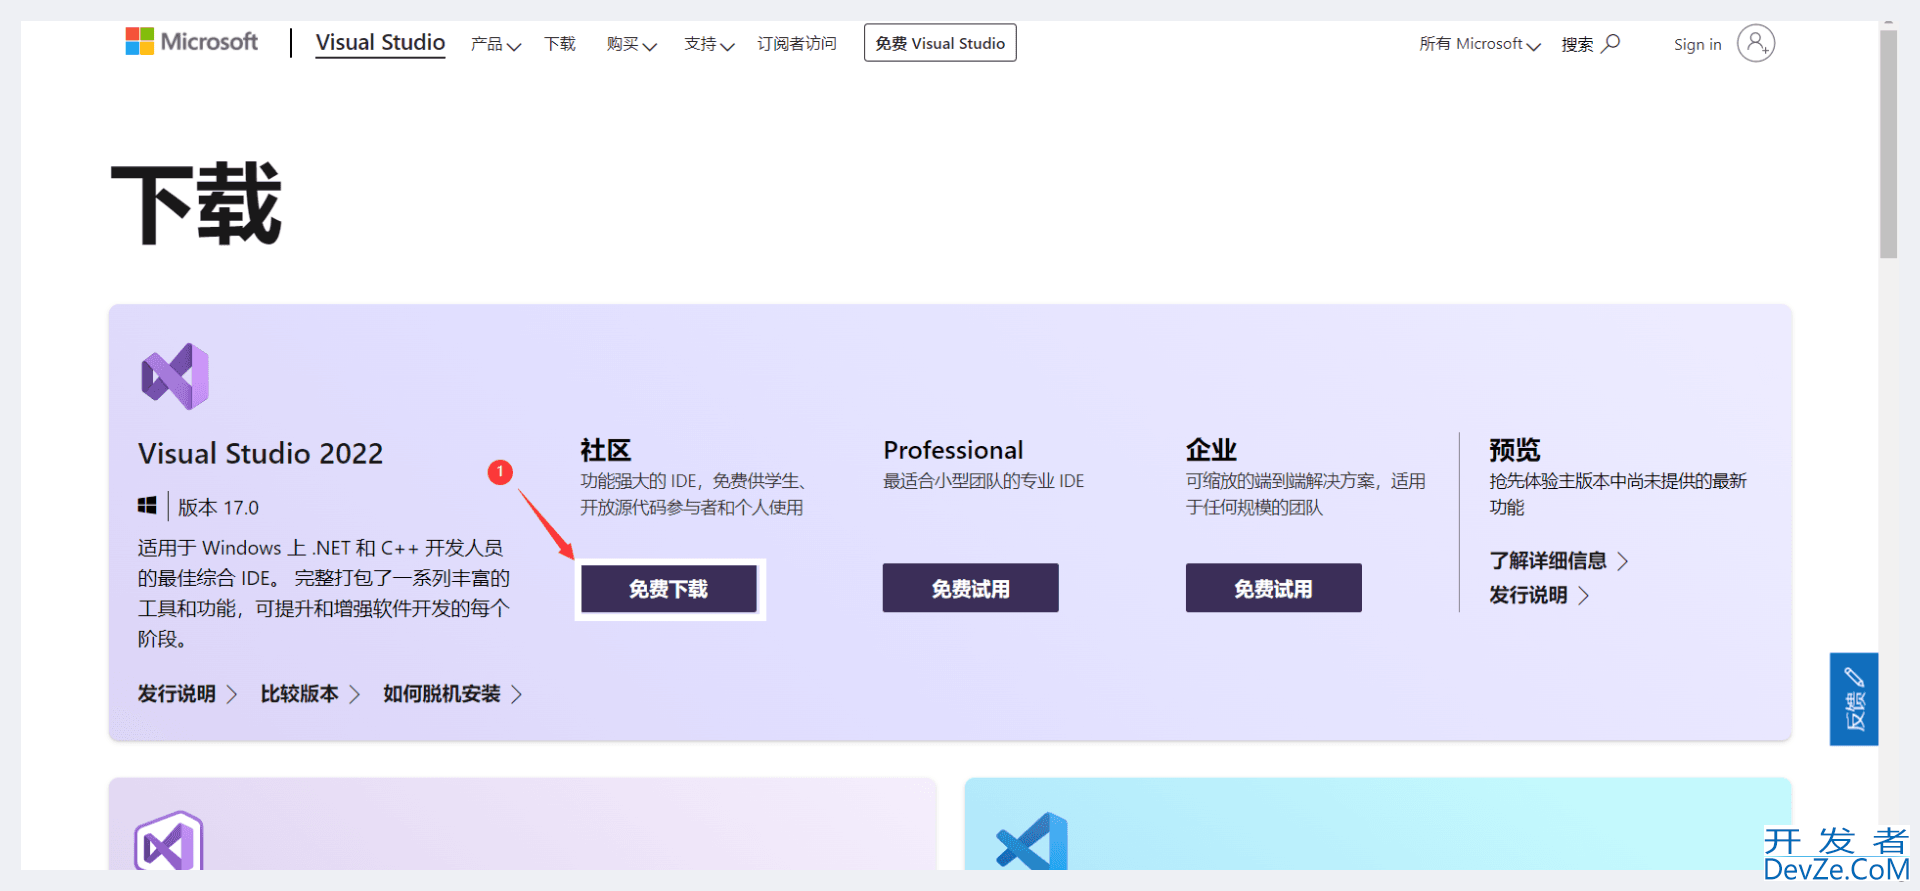Click 免费试用 under 企业
The height and width of the screenshot is (891, 1920).
[1273, 588]
